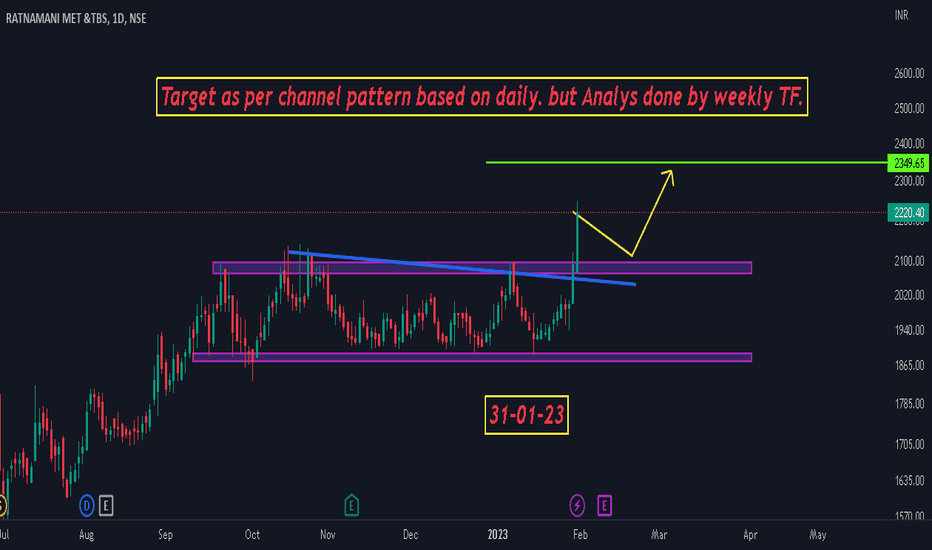Click the green 2349.65 target price label
Image resolution: width=932 pixels, height=550 pixels.
(x=908, y=163)
